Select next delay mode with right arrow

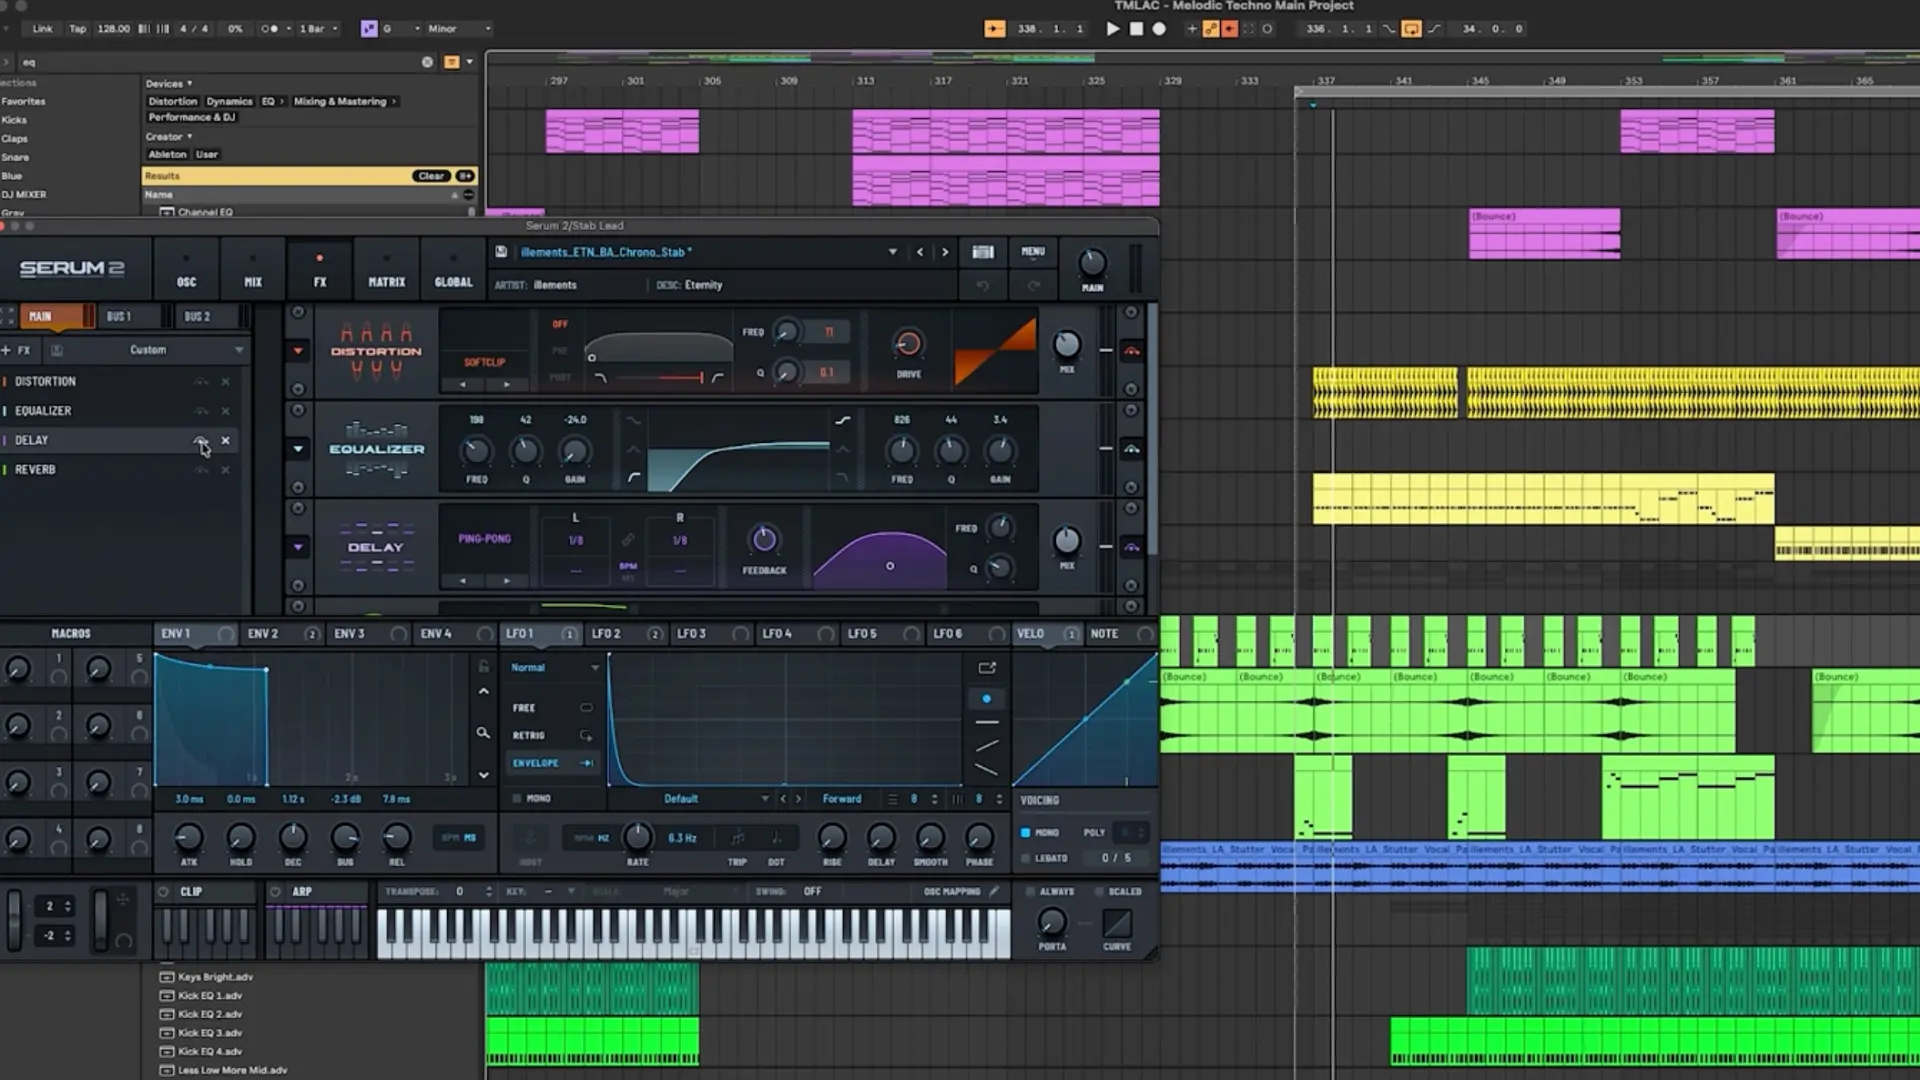507,580
